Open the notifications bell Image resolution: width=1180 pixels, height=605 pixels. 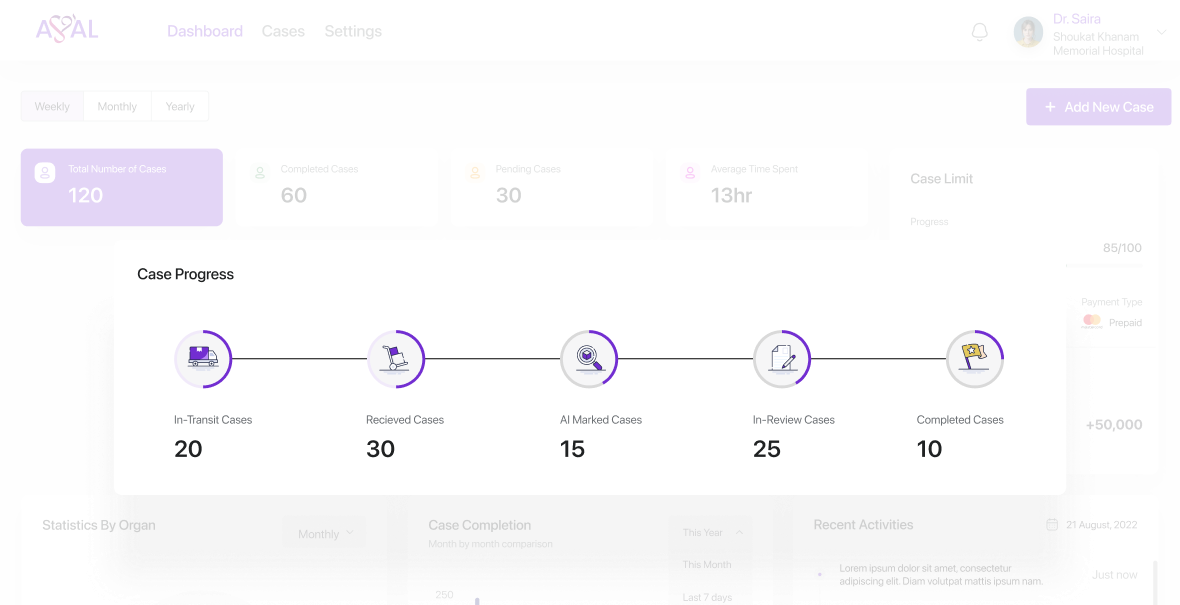pyautogui.click(x=979, y=32)
